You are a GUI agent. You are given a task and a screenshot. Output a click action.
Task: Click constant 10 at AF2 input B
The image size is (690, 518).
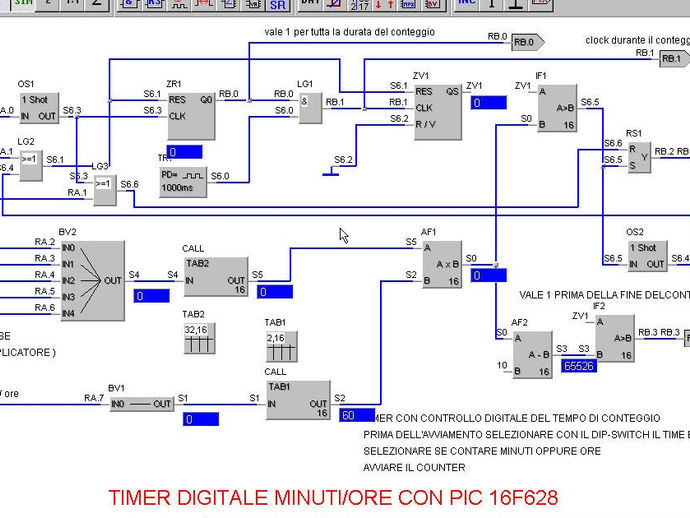coord(502,365)
